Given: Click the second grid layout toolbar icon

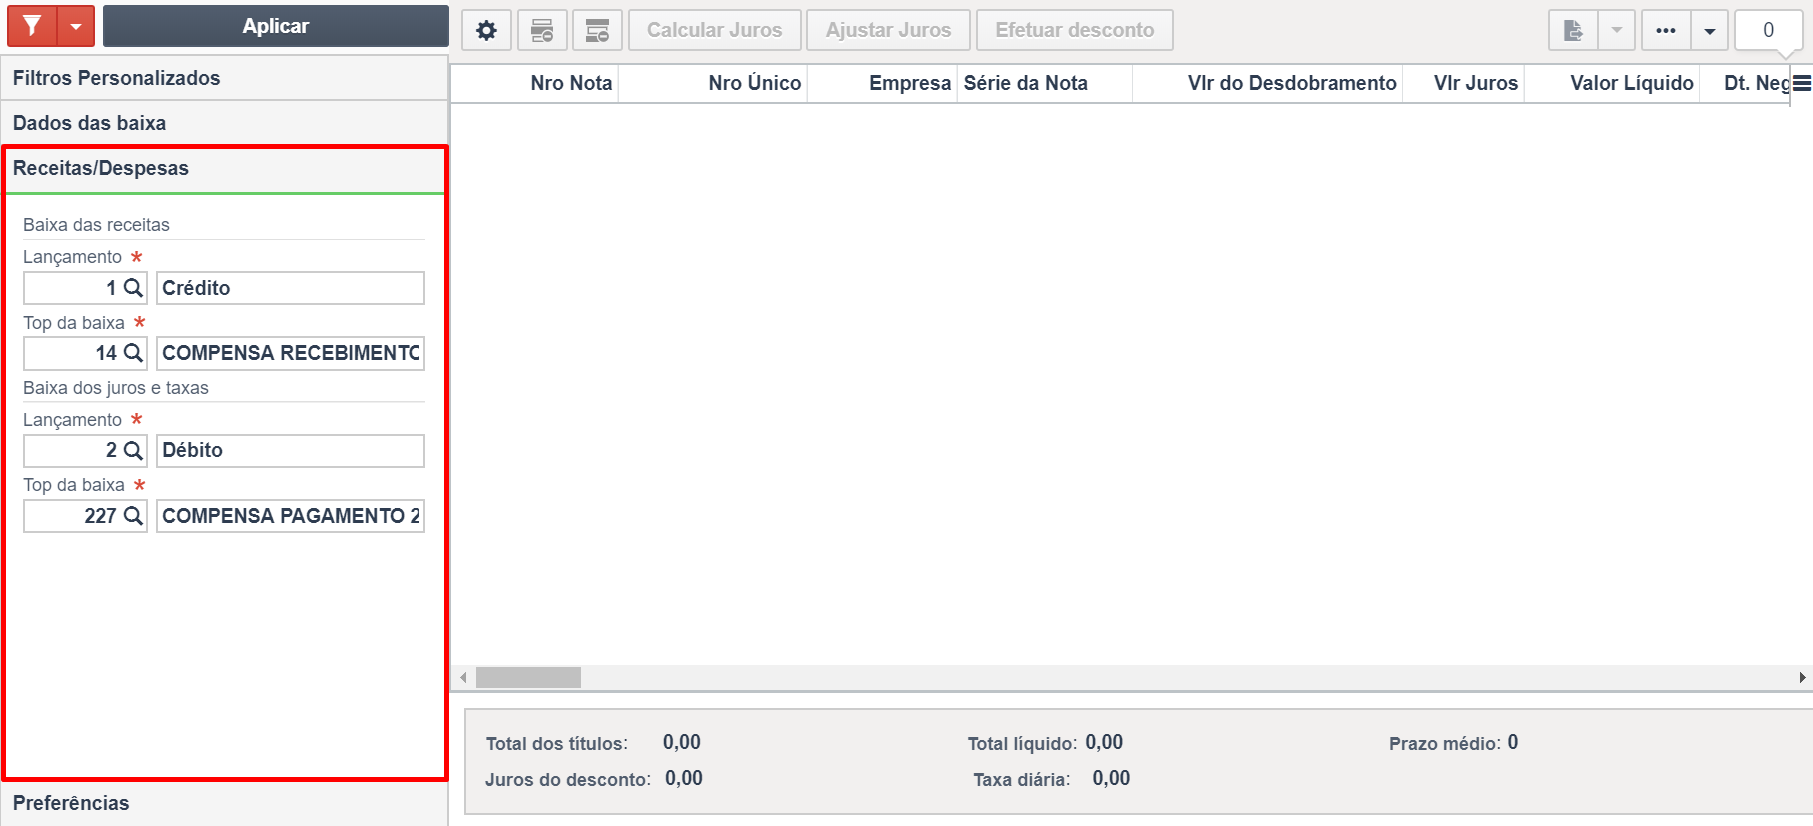Looking at the screenshot, I should pyautogui.click(x=542, y=30).
